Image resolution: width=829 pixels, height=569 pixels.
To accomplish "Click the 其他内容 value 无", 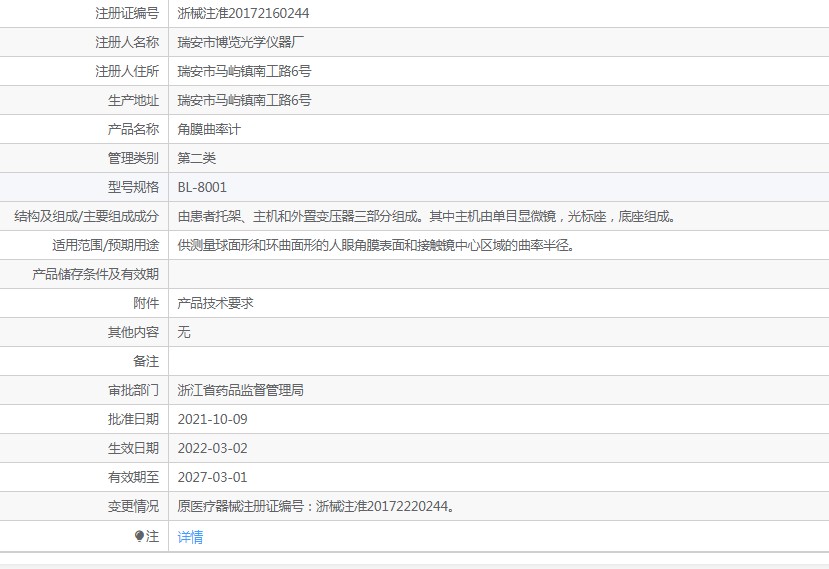I will coord(184,332).
